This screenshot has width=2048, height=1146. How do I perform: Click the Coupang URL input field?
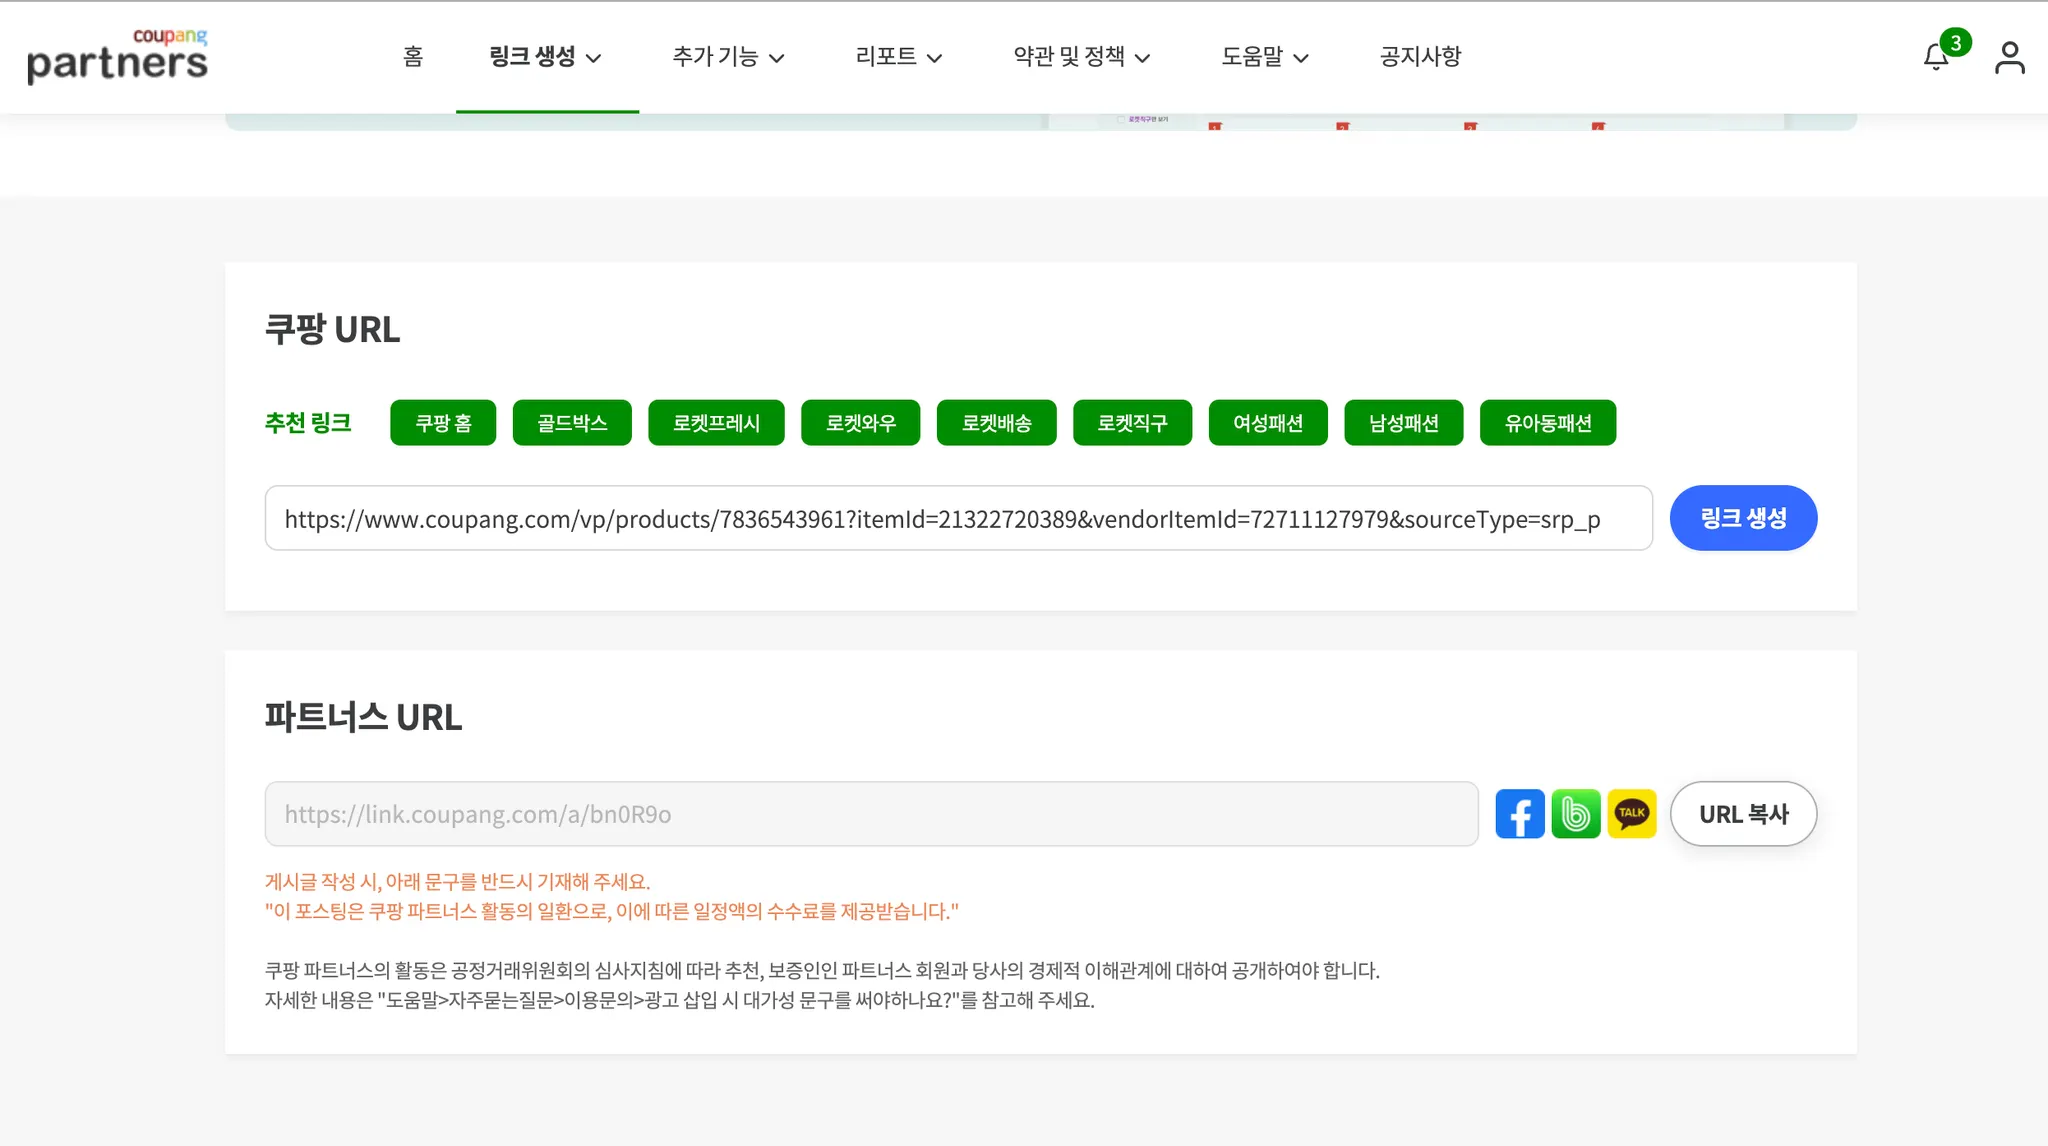click(x=958, y=518)
